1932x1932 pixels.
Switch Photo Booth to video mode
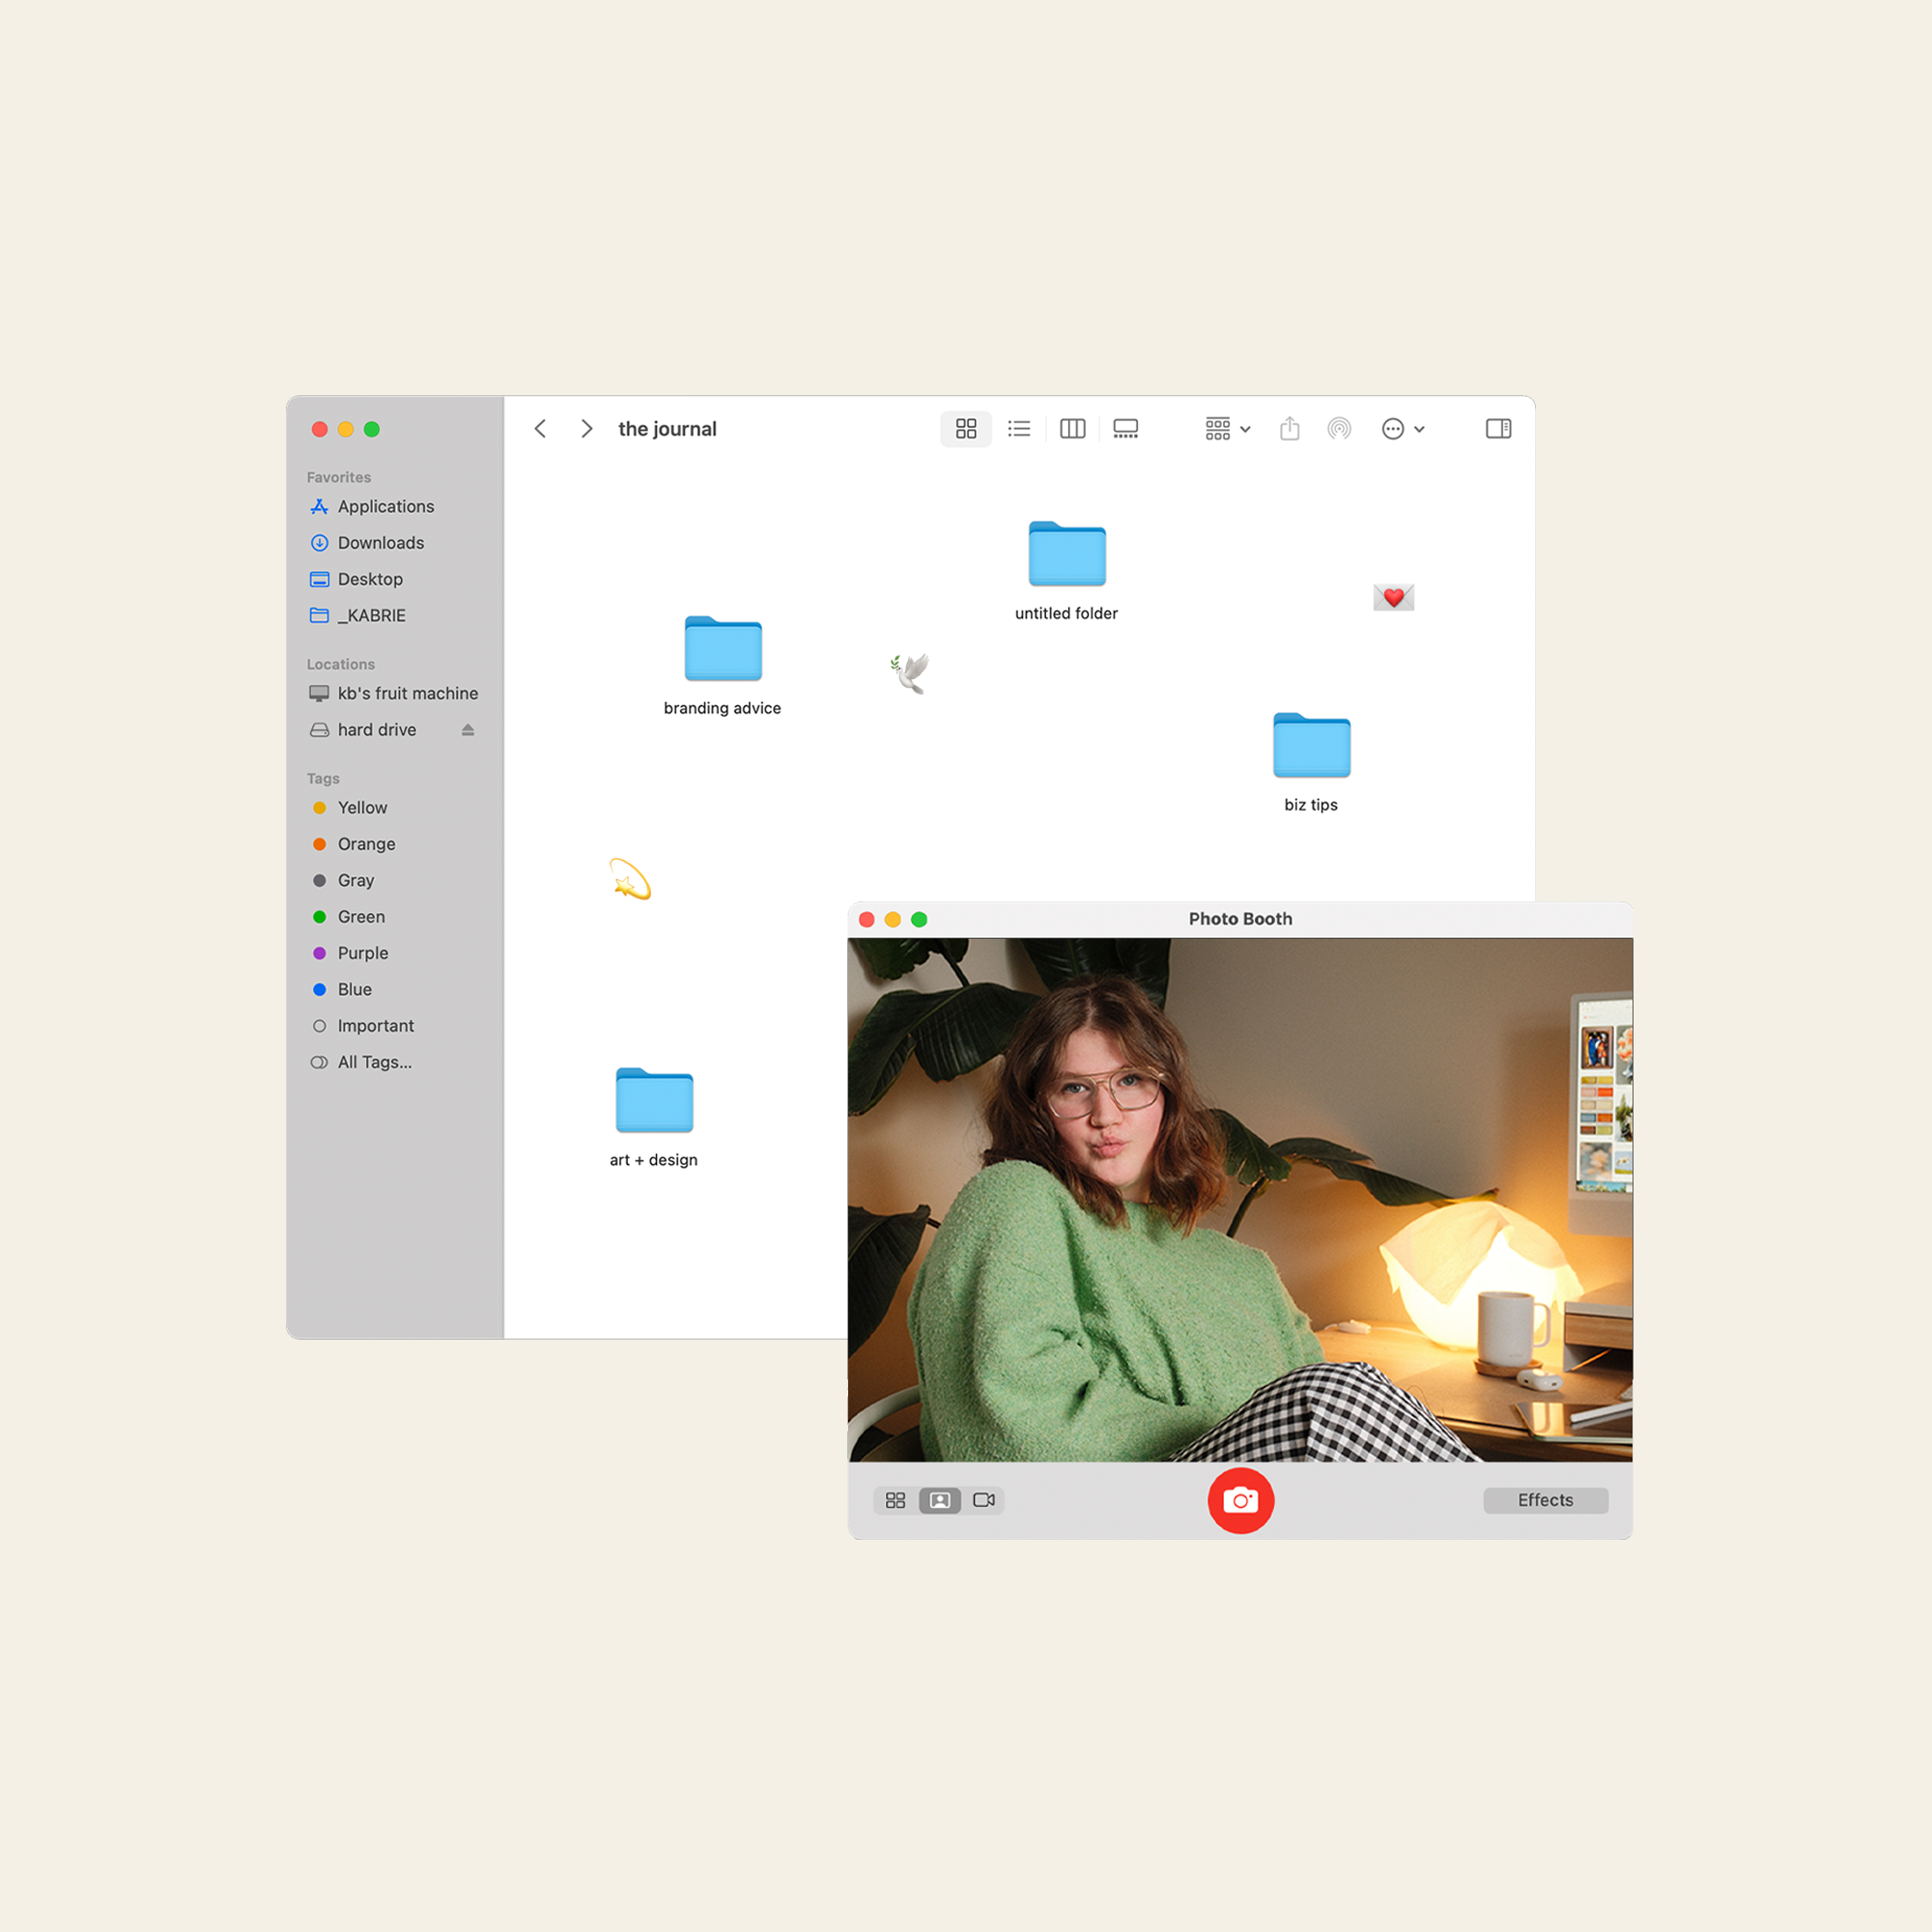click(x=984, y=1500)
